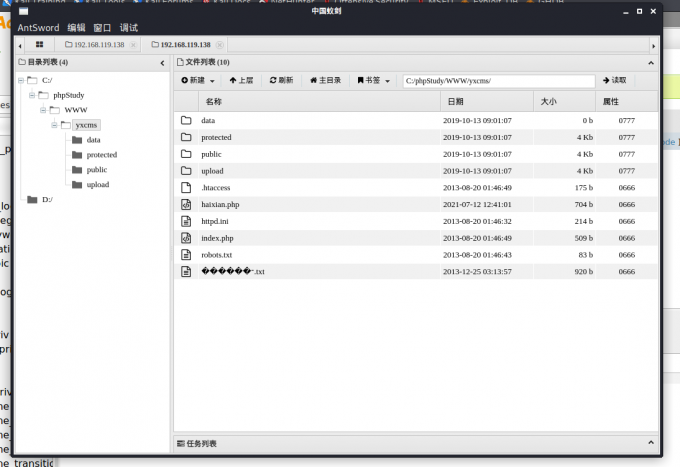Select public folder in directory tree
This screenshot has width=680, height=467.
(97, 170)
